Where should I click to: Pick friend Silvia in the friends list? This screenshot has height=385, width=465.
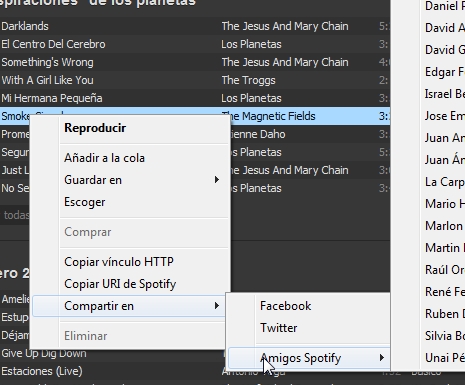coord(445,336)
